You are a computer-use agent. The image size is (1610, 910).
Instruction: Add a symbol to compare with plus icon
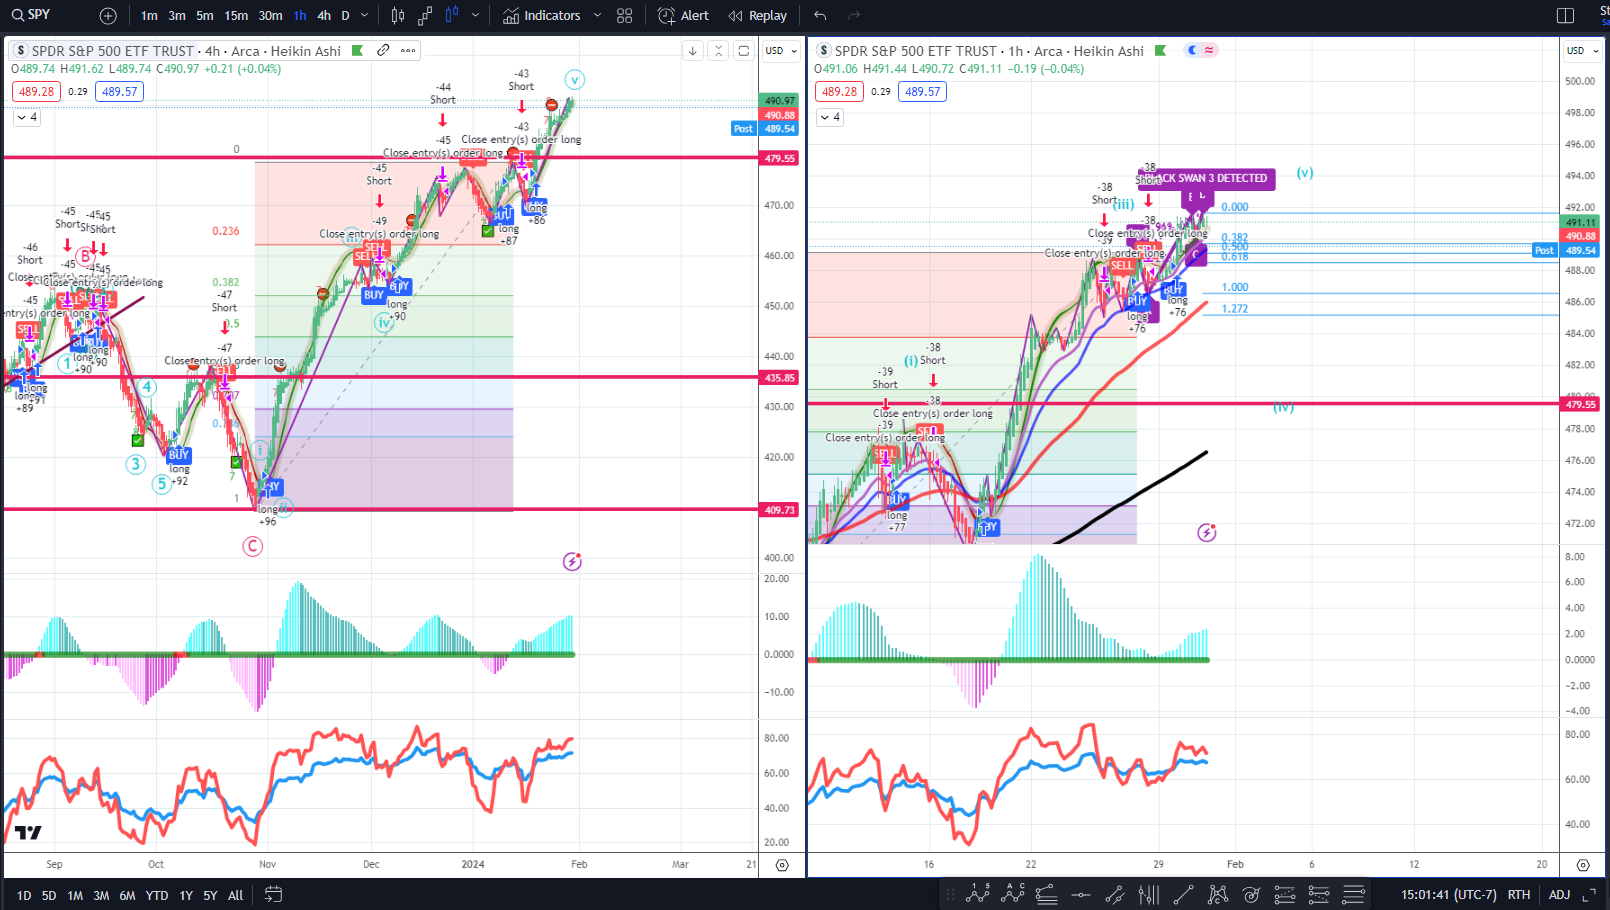[108, 16]
